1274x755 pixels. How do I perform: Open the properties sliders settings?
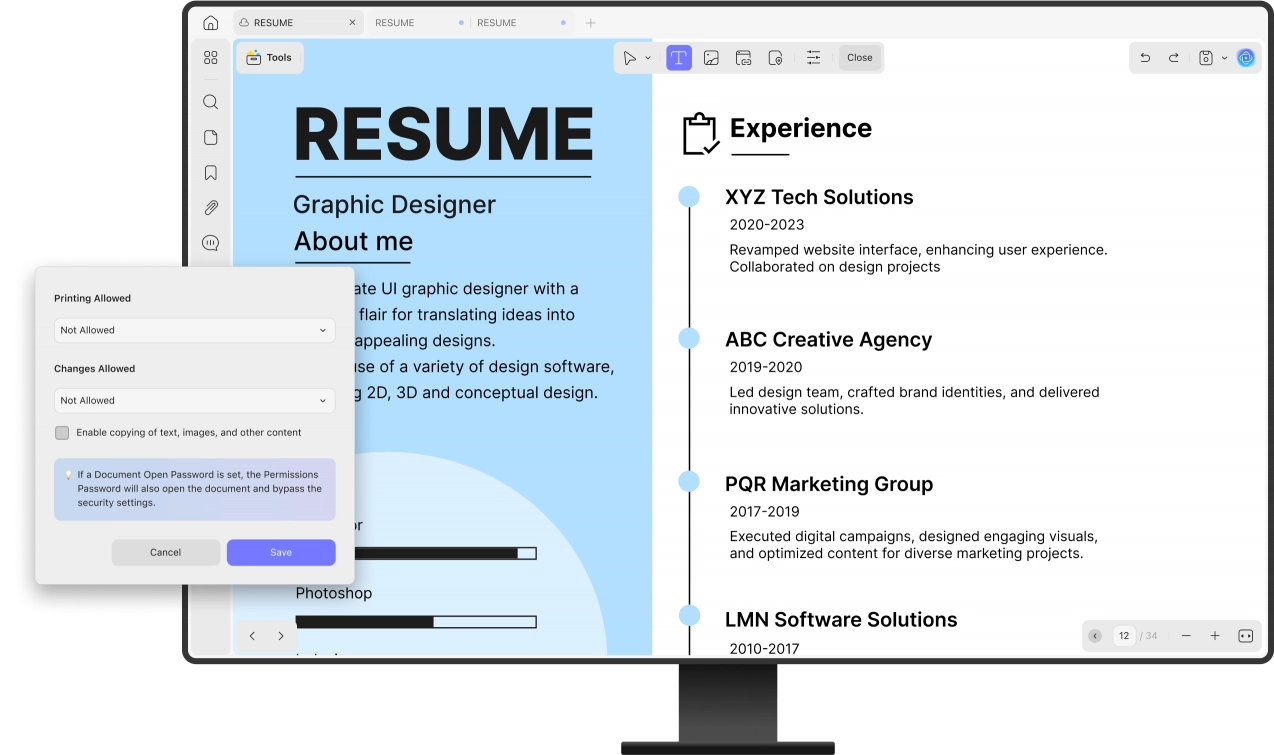click(x=814, y=58)
